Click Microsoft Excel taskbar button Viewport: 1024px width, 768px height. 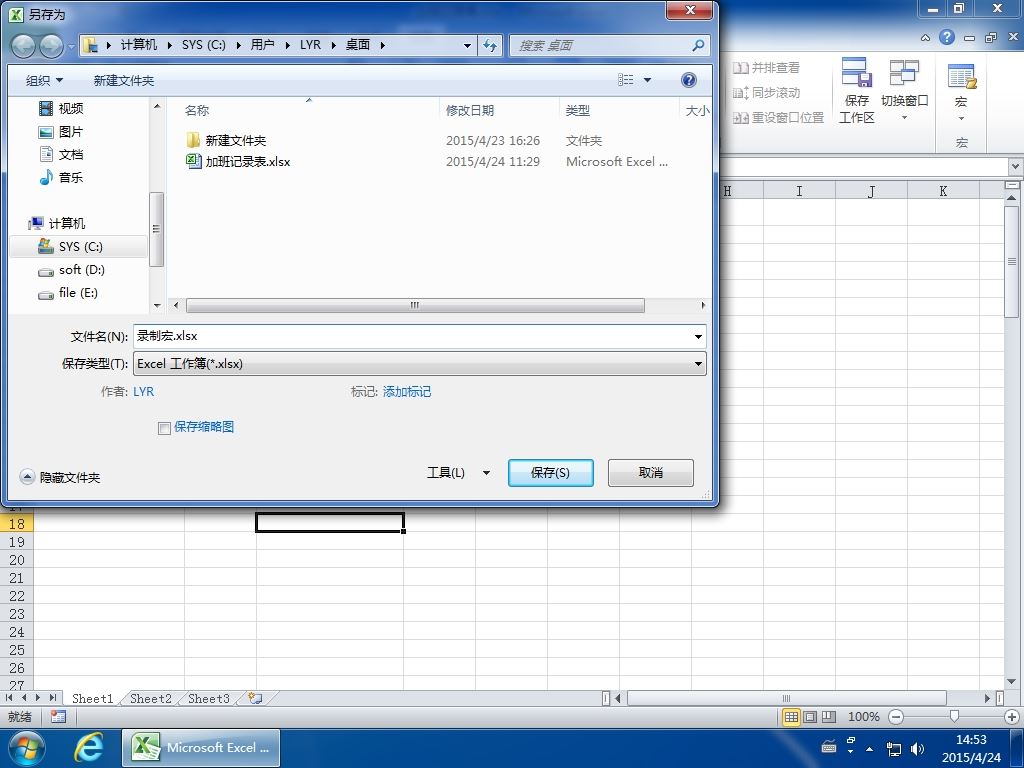click(201, 748)
